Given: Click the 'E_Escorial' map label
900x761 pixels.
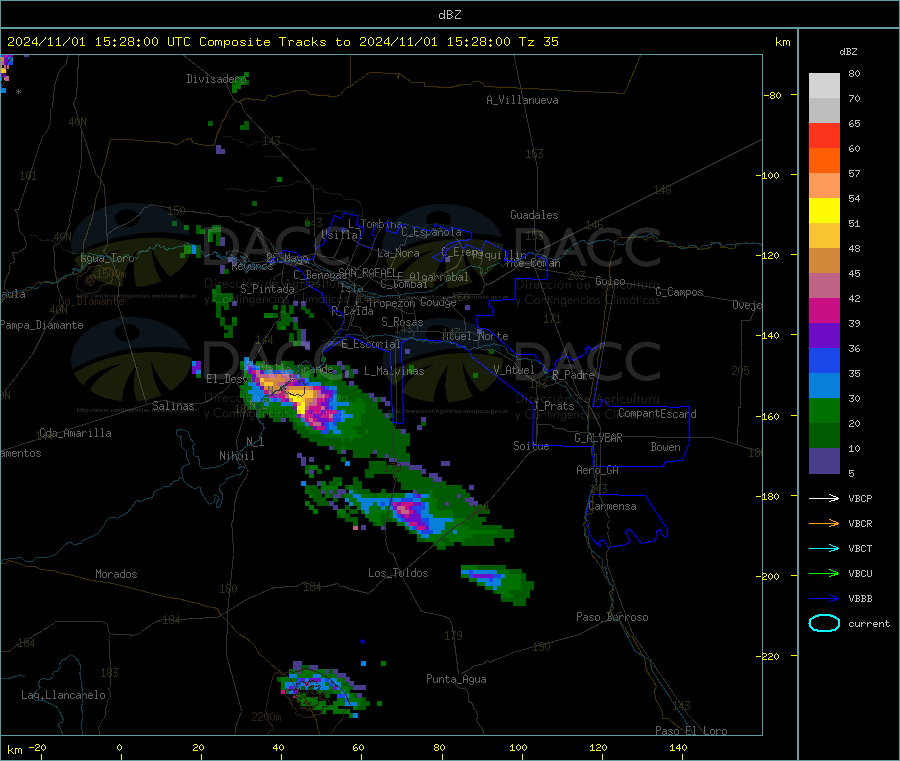Looking at the screenshot, I should pos(371,344).
